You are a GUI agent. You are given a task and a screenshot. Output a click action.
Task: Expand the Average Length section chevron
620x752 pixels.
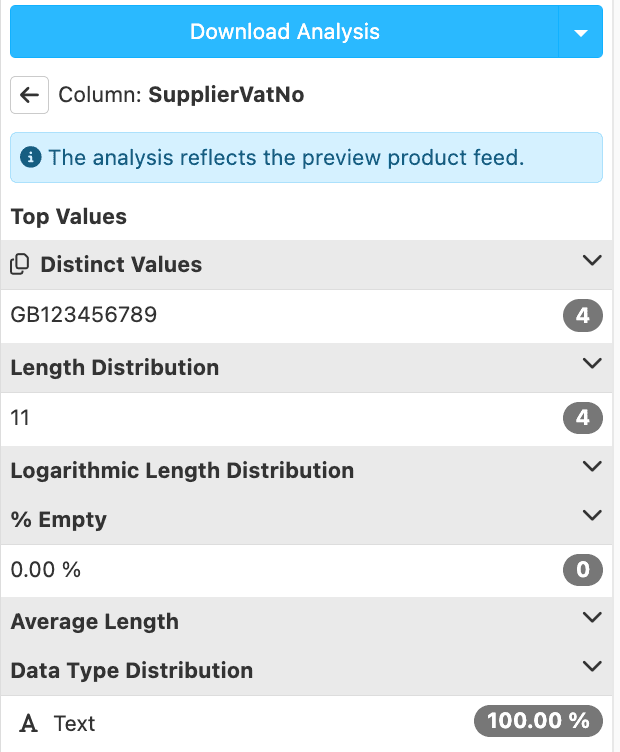tap(592, 618)
